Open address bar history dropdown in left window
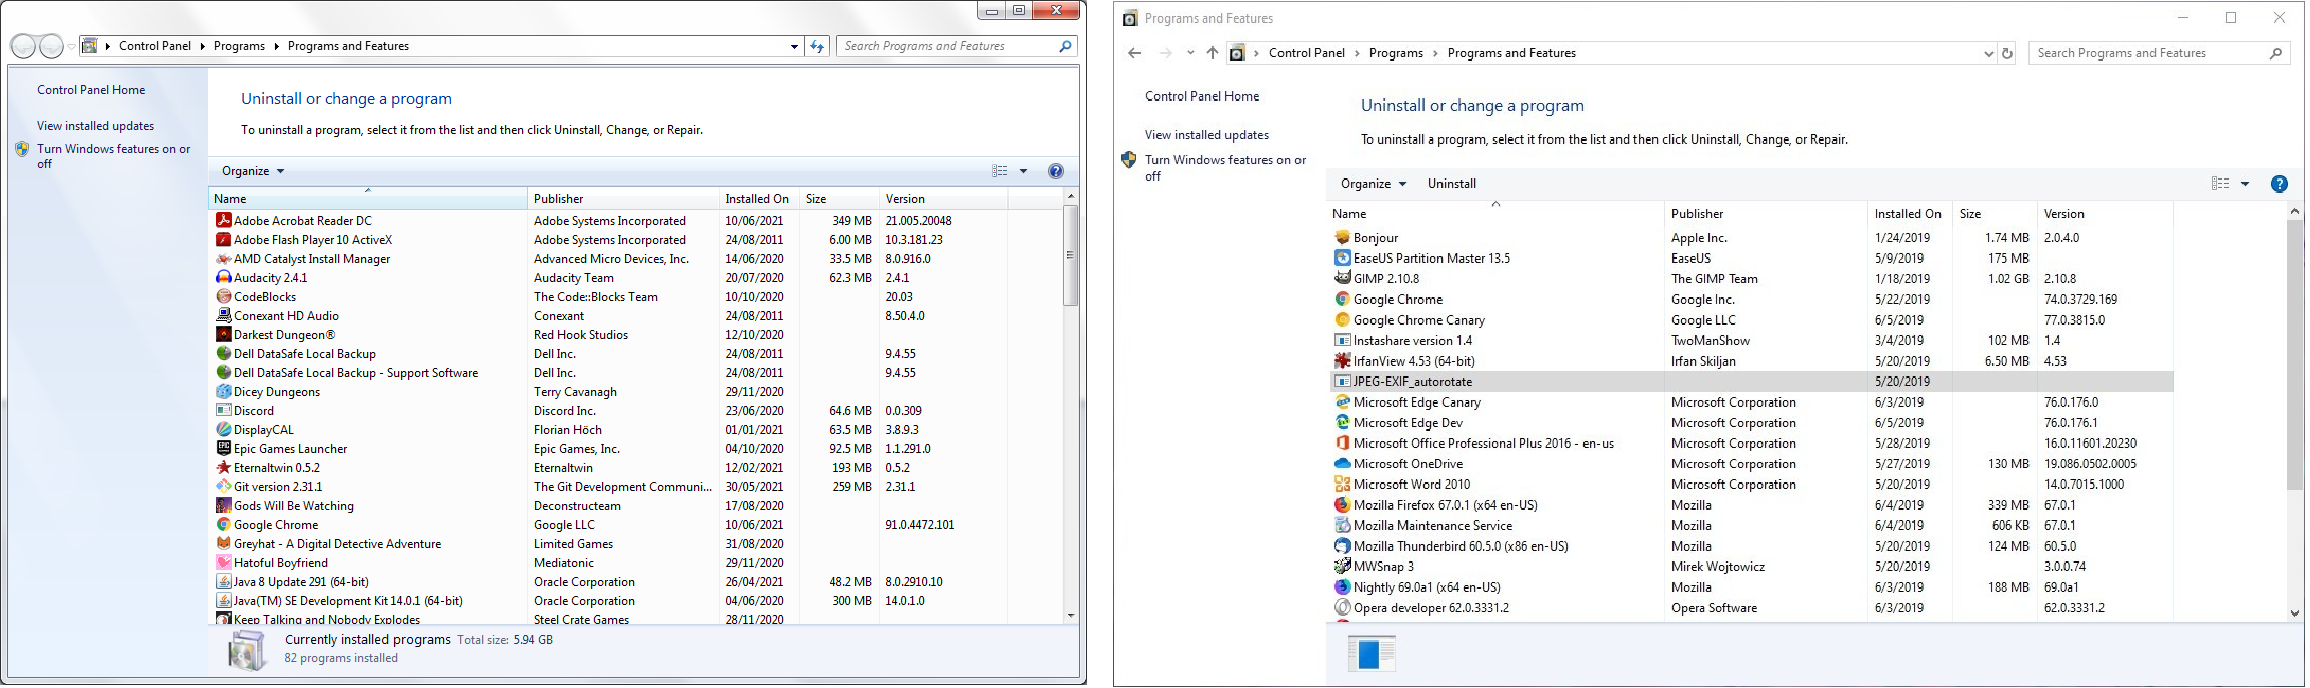Viewport: 2310px width, 688px height. coord(794,46)
